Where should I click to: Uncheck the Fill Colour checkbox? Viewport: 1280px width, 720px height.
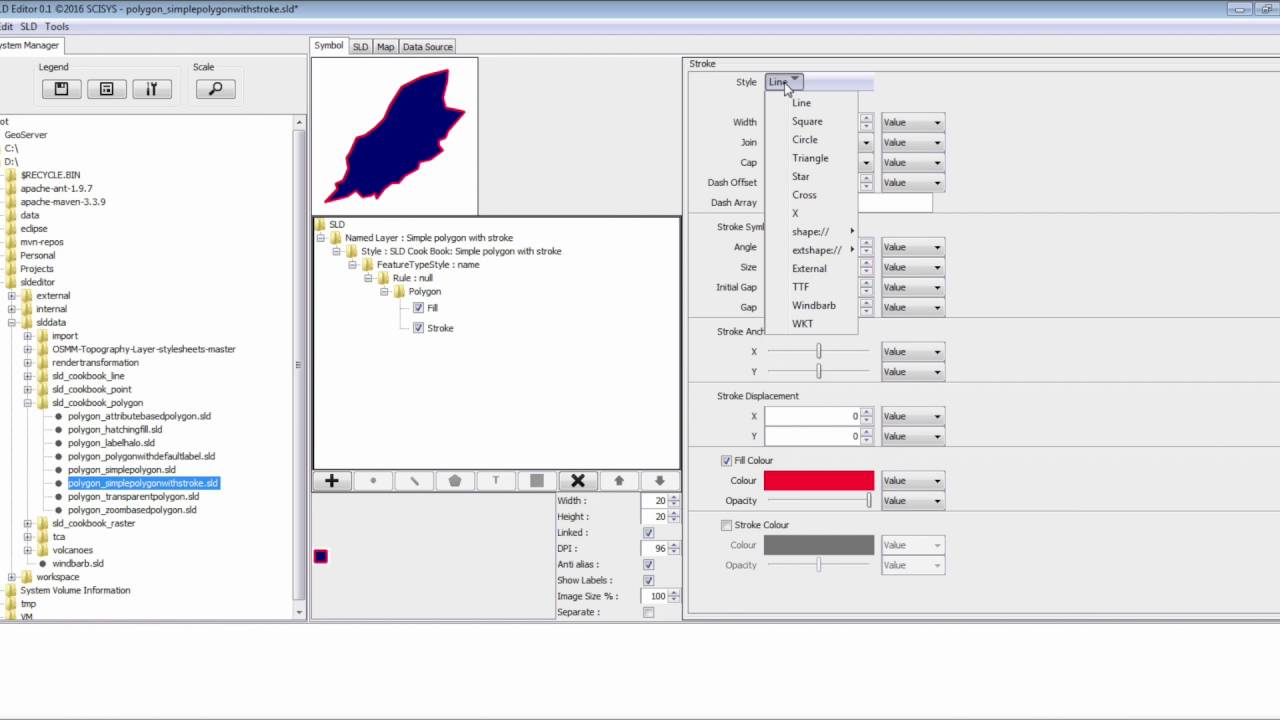726,461
